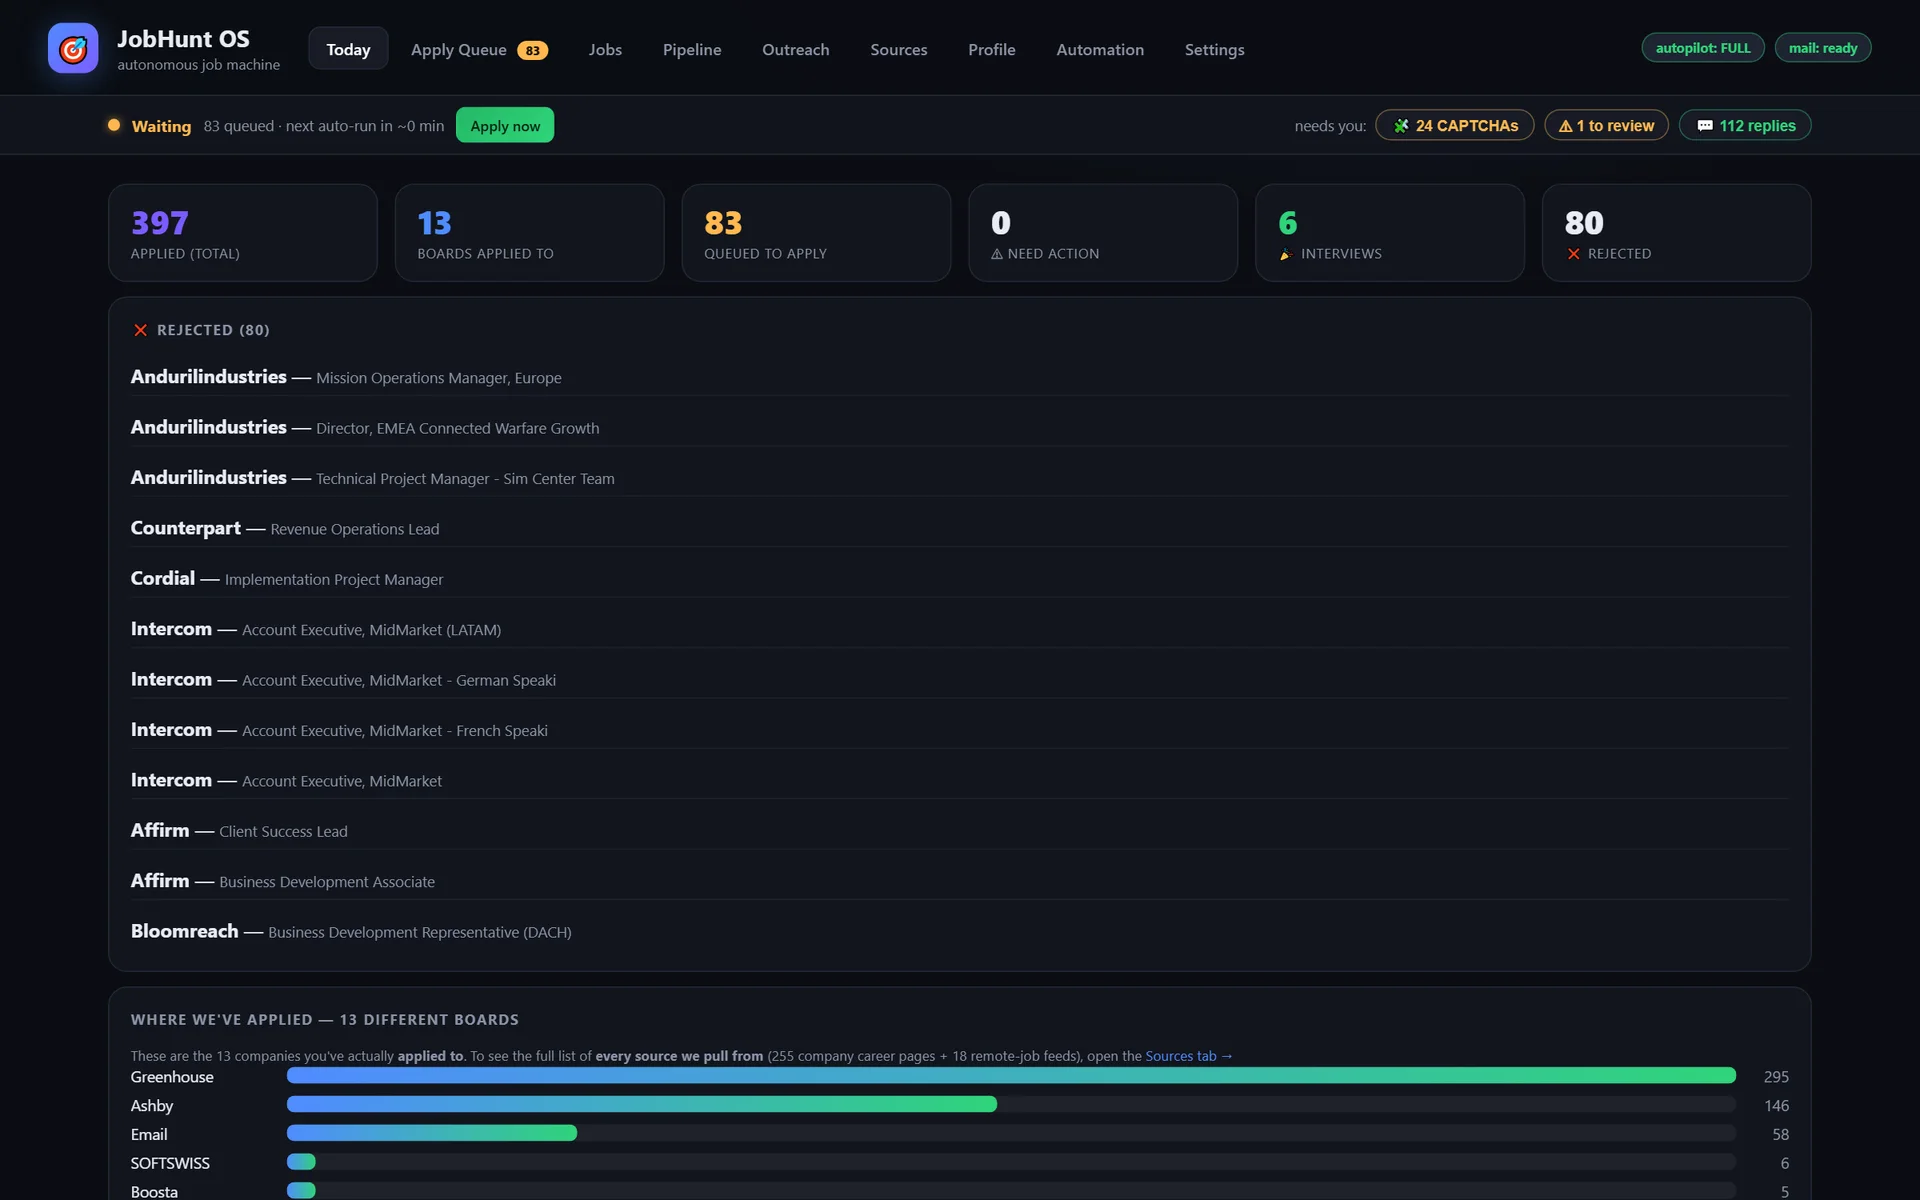1920x1200 pixels.
Task: Select the 0 Need Action card
Action: click(x=1103, y=233)
